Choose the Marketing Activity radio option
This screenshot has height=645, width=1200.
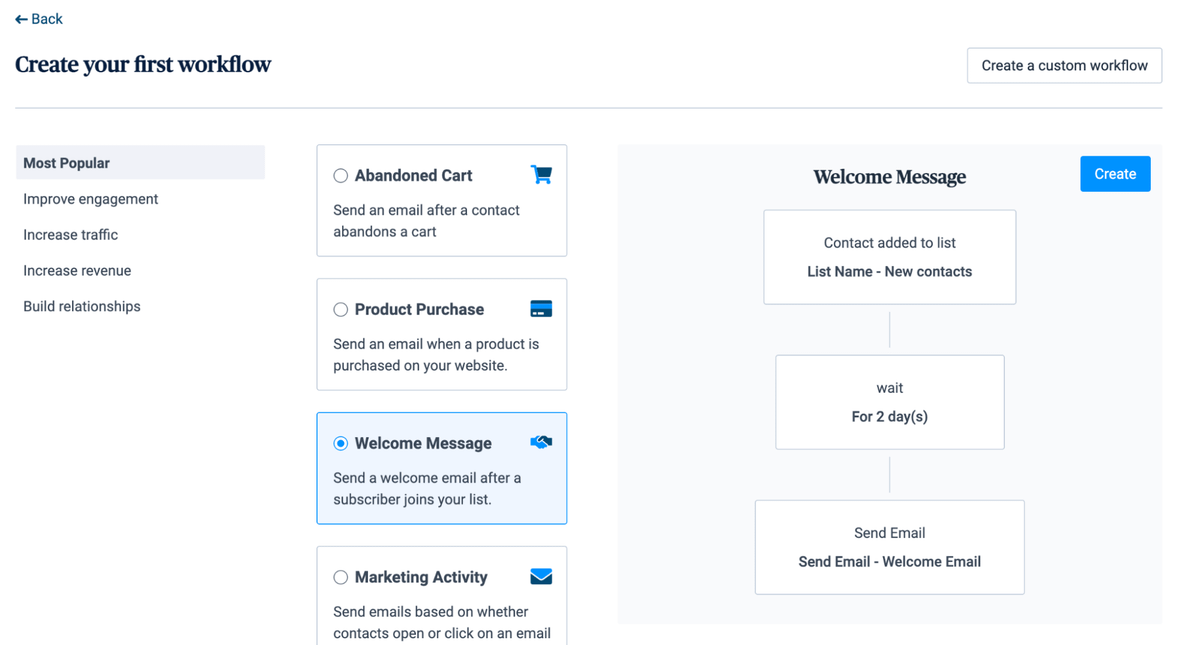[341, 577]
